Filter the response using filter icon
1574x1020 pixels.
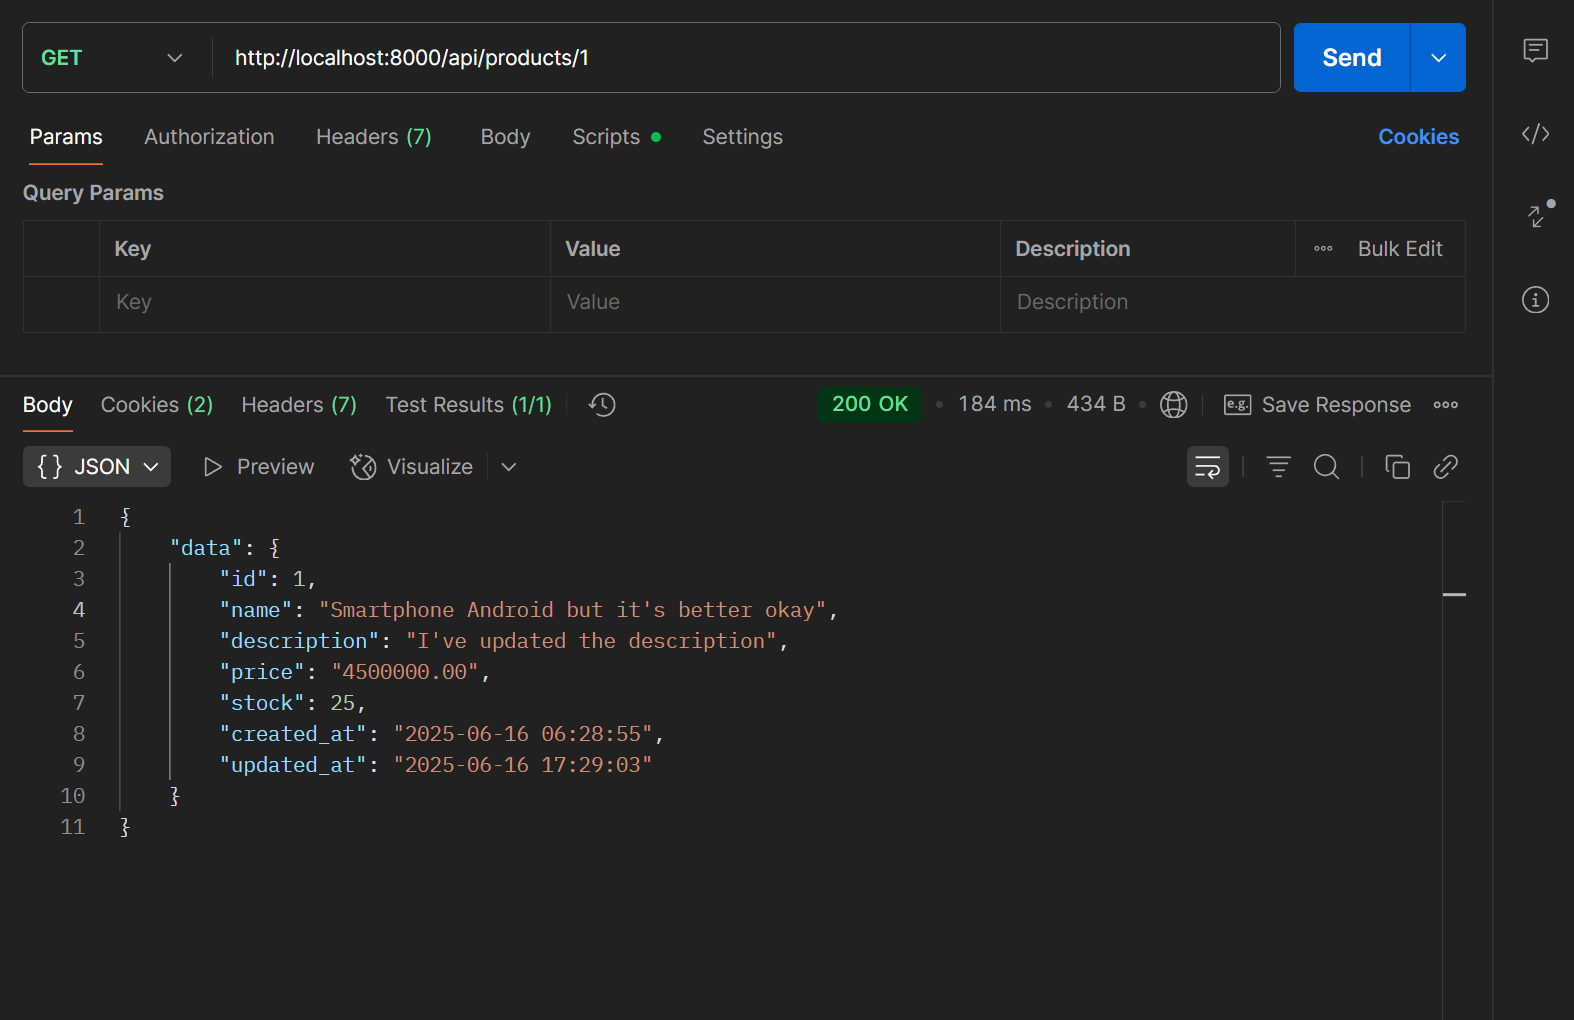[x=1278, y=467]
